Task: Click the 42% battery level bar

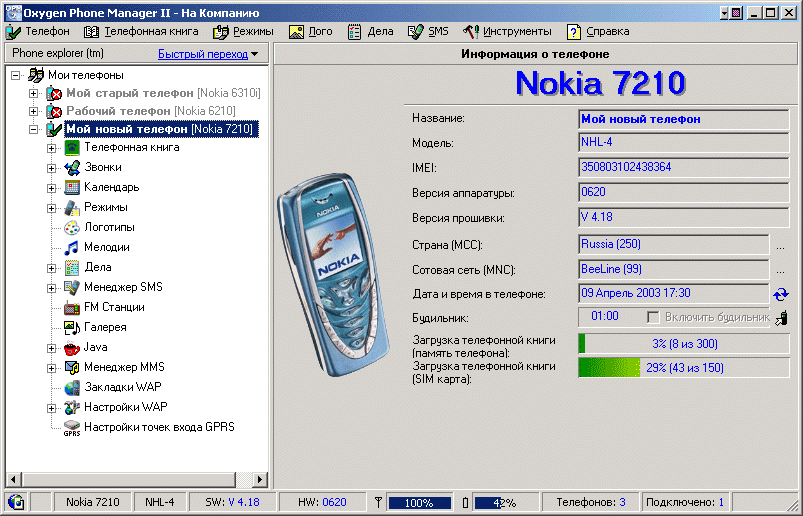Action: tap(506, 503)
